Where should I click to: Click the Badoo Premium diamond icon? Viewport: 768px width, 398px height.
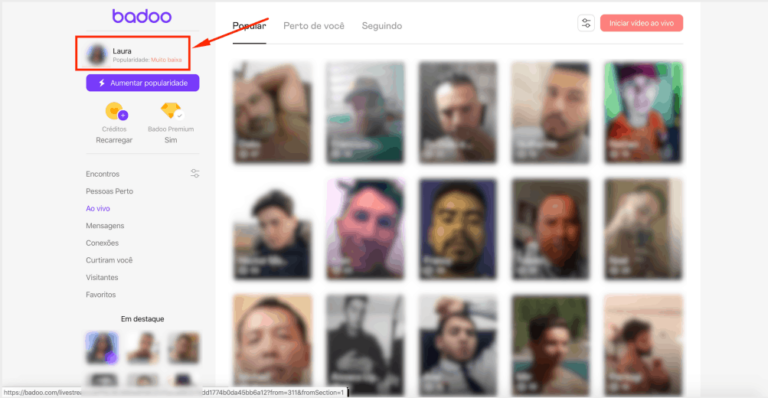171,111
